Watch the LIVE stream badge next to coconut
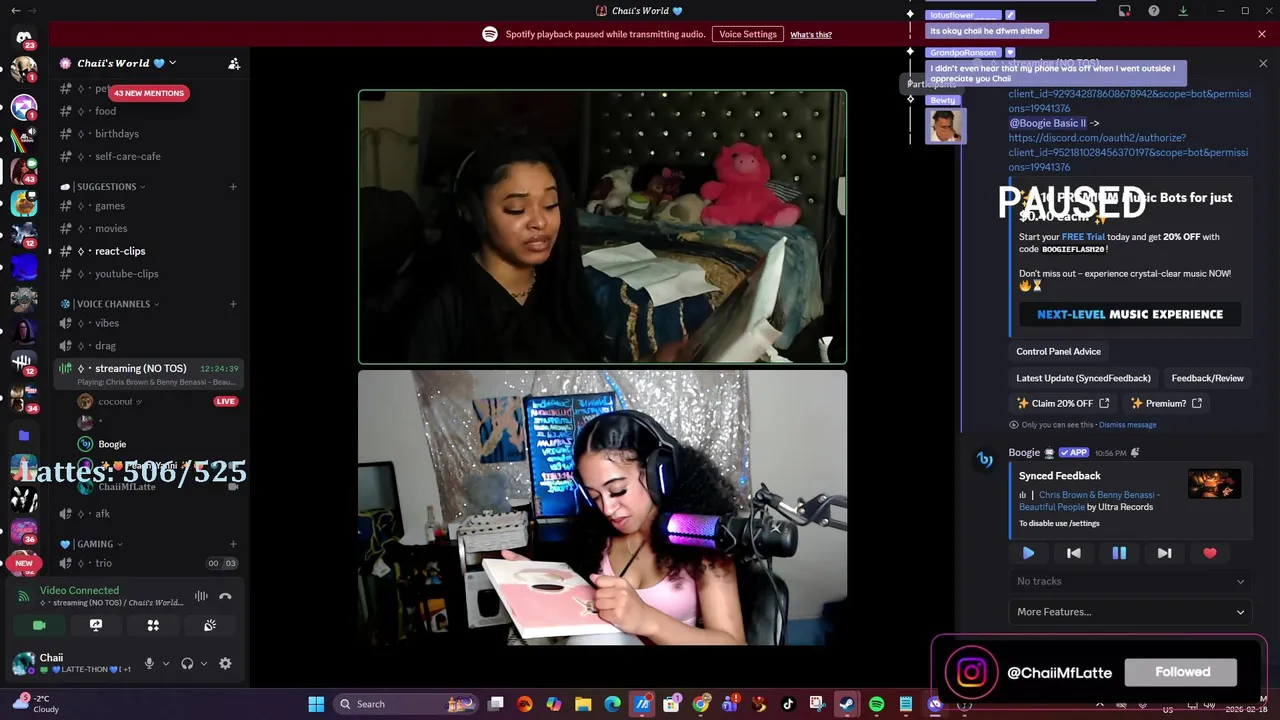Screen dimensions: 1280x720 (x=225, y=401)
